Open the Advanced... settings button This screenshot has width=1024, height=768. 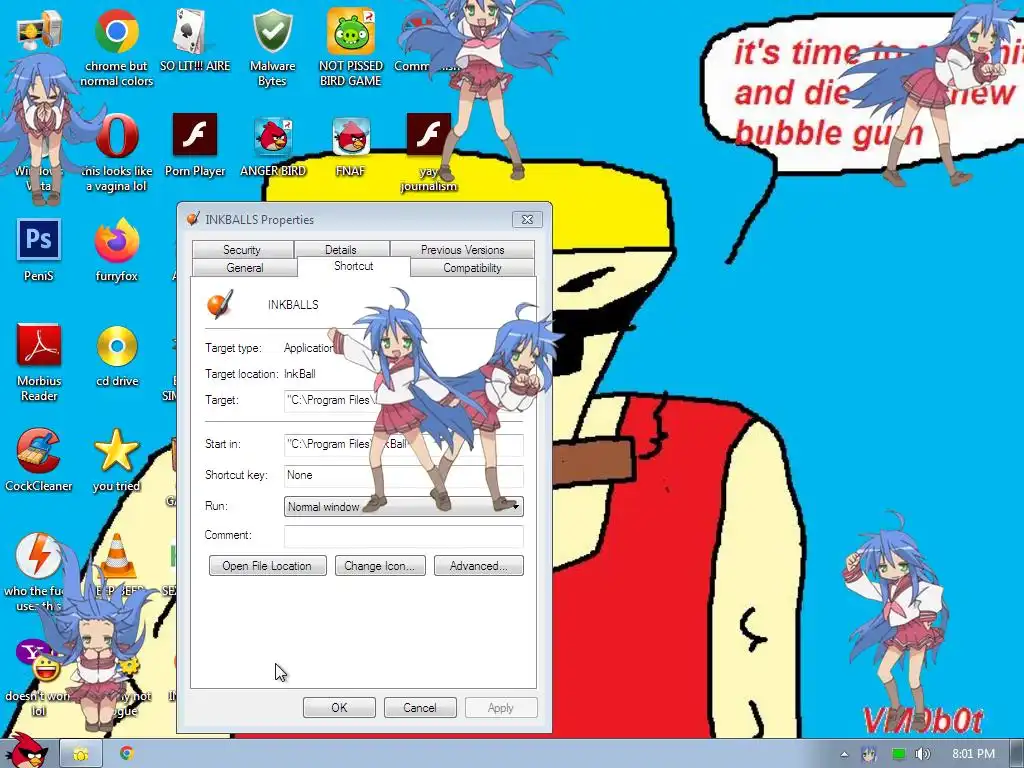click(479, 566)
